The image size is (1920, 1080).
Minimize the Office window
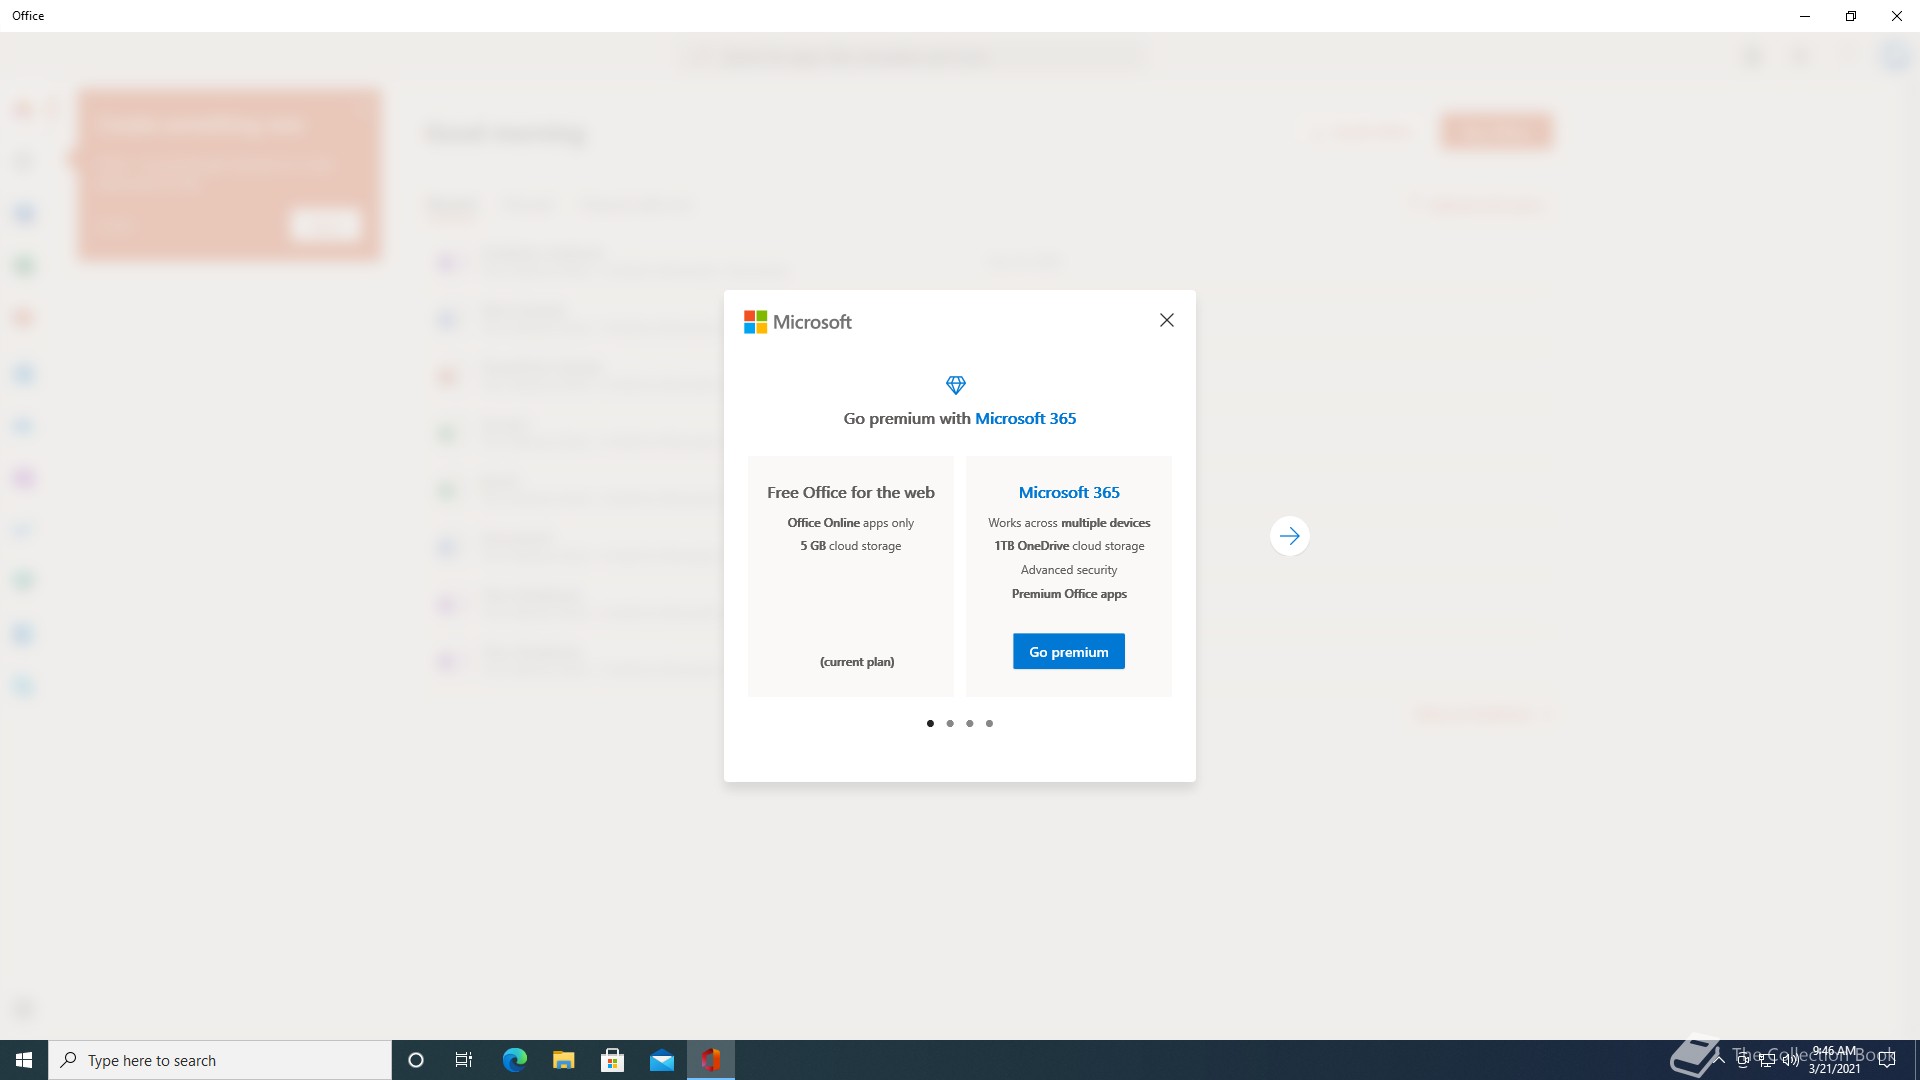point(1805,16)
